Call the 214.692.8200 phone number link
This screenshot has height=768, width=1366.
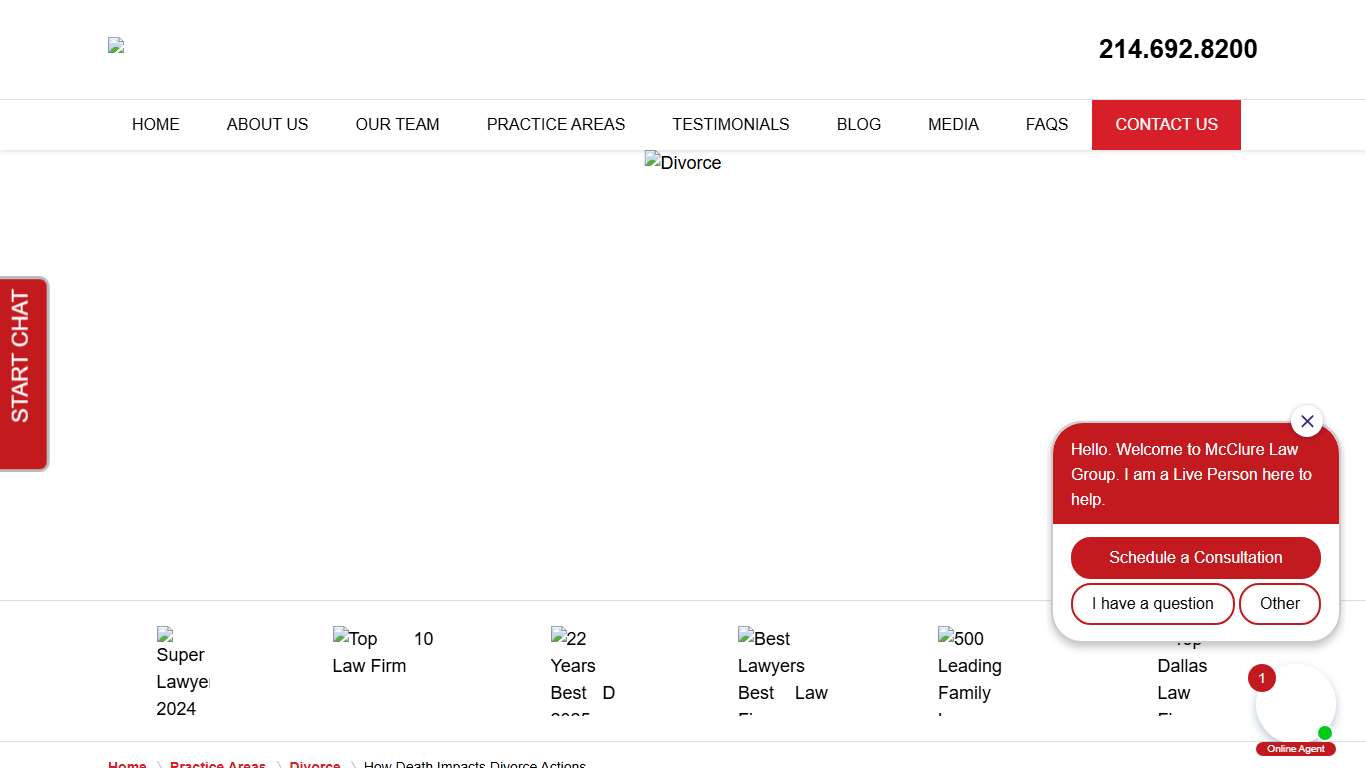[x=1177, y=49]
